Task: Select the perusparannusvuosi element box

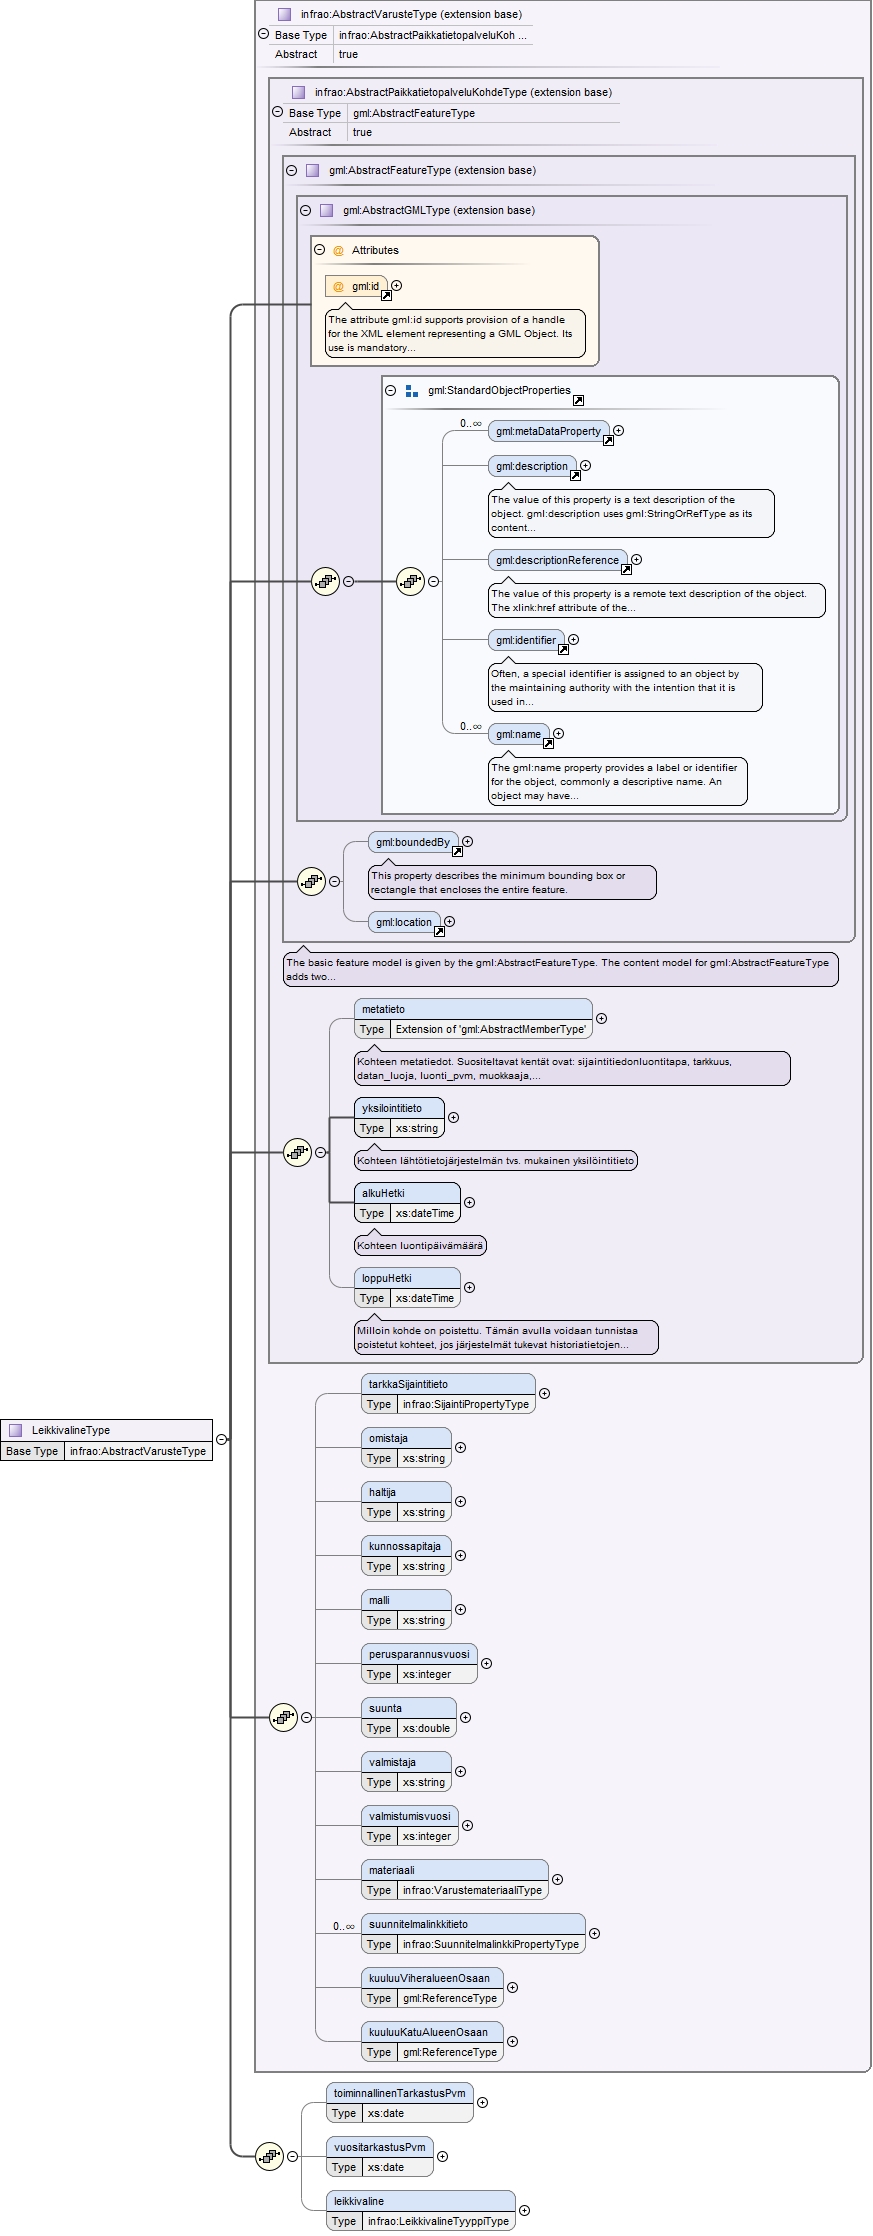Action: [x=419, y=1664]
